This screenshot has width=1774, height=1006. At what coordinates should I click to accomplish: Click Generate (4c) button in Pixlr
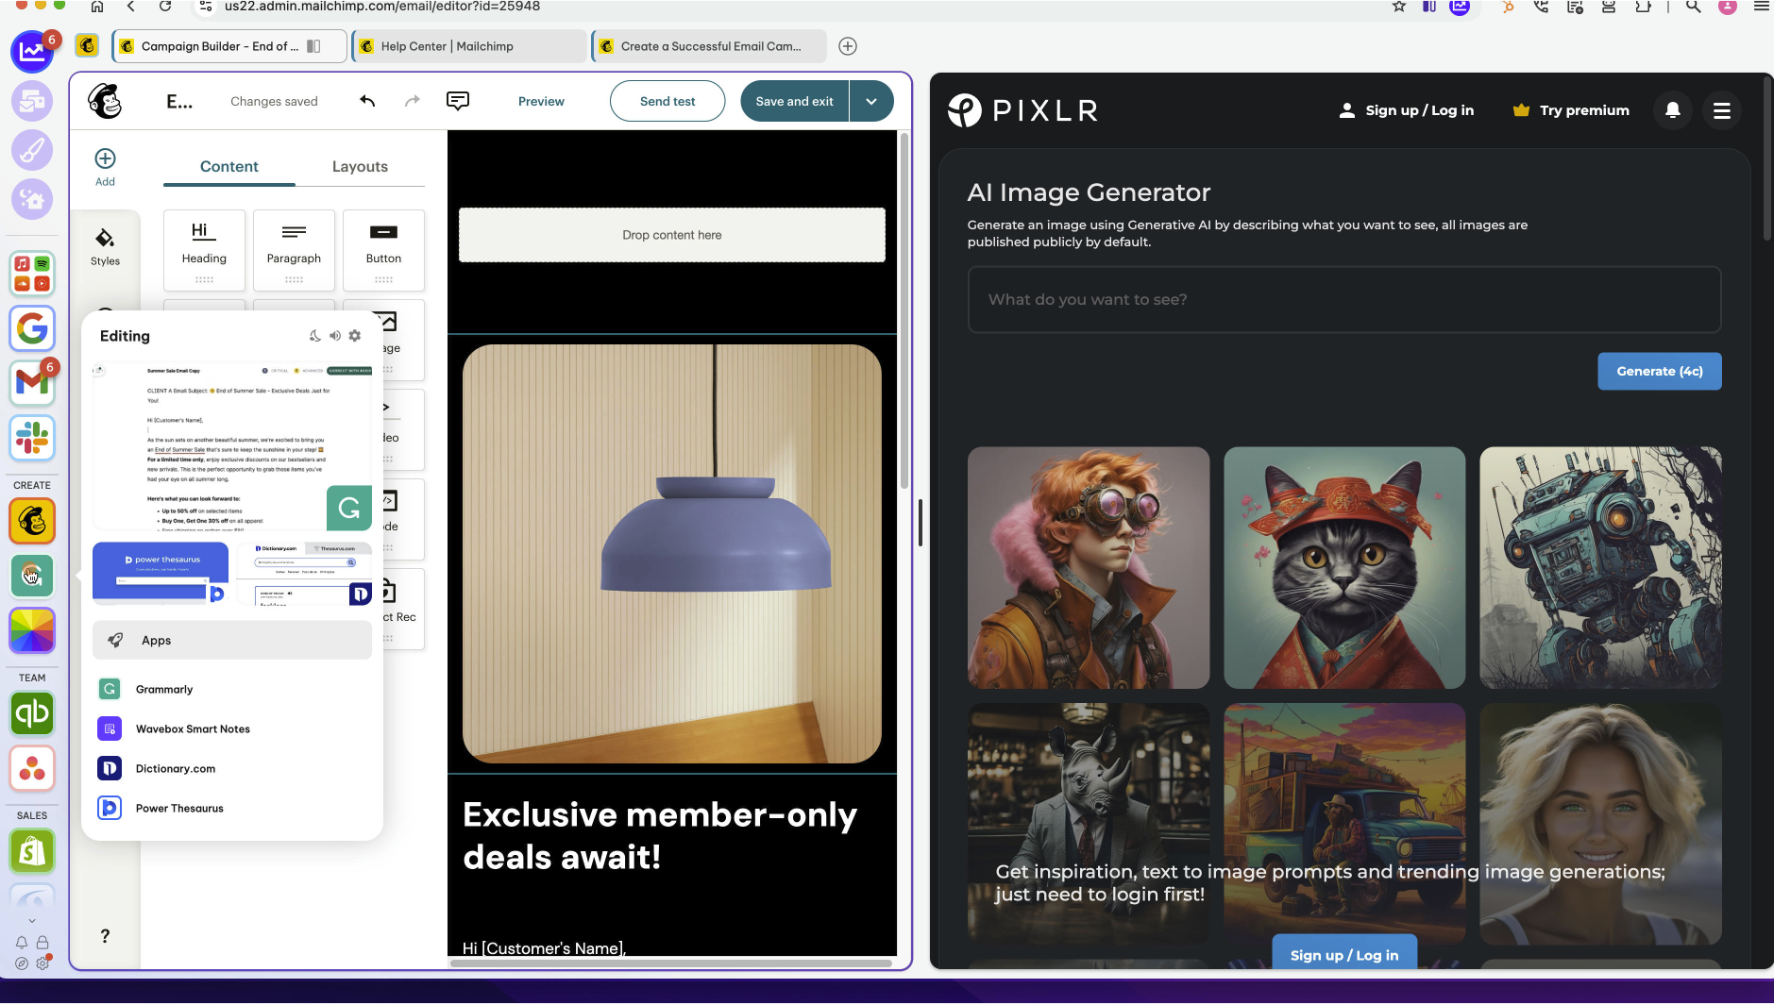(x=1658, y=371)
